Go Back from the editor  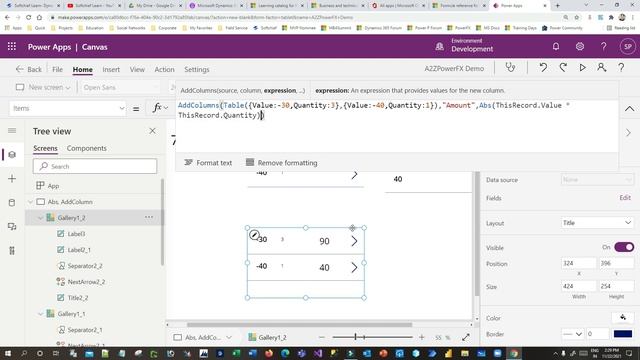click(x=29, y=69)
